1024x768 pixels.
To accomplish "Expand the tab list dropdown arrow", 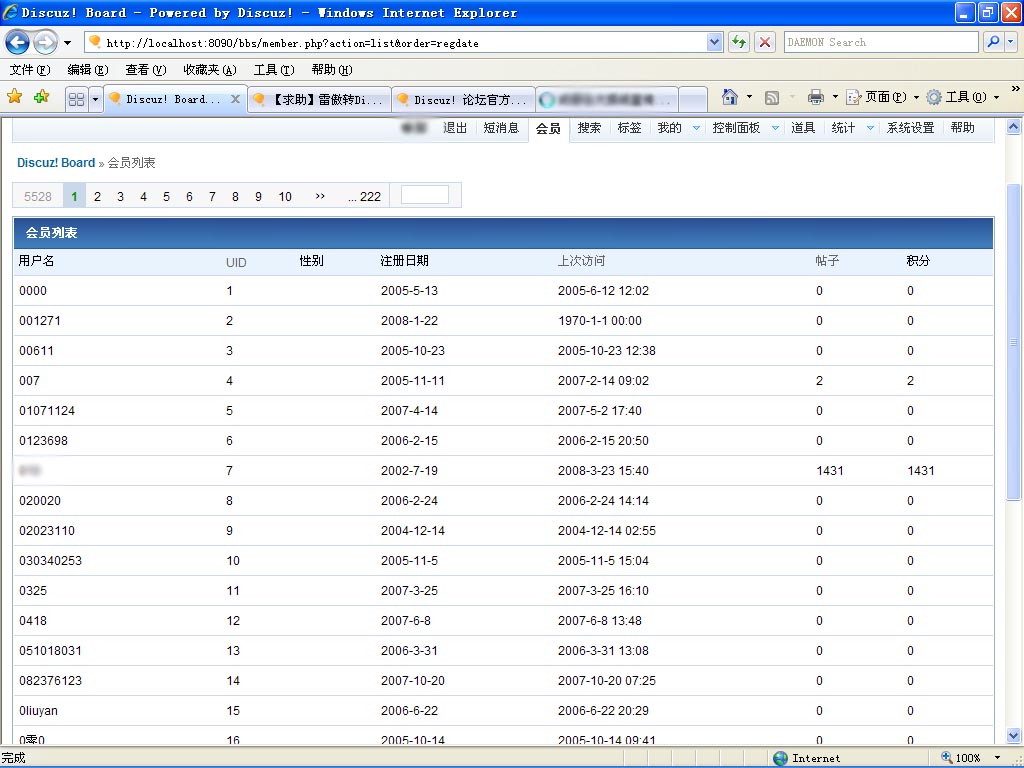I will pyautogui.click(x=95, y=99).
